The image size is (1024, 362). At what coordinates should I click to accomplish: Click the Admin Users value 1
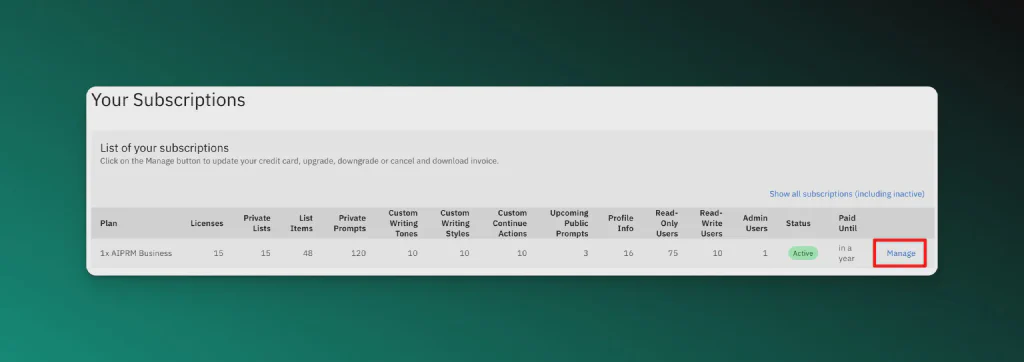pyautogui.click(x=765, y=254)
